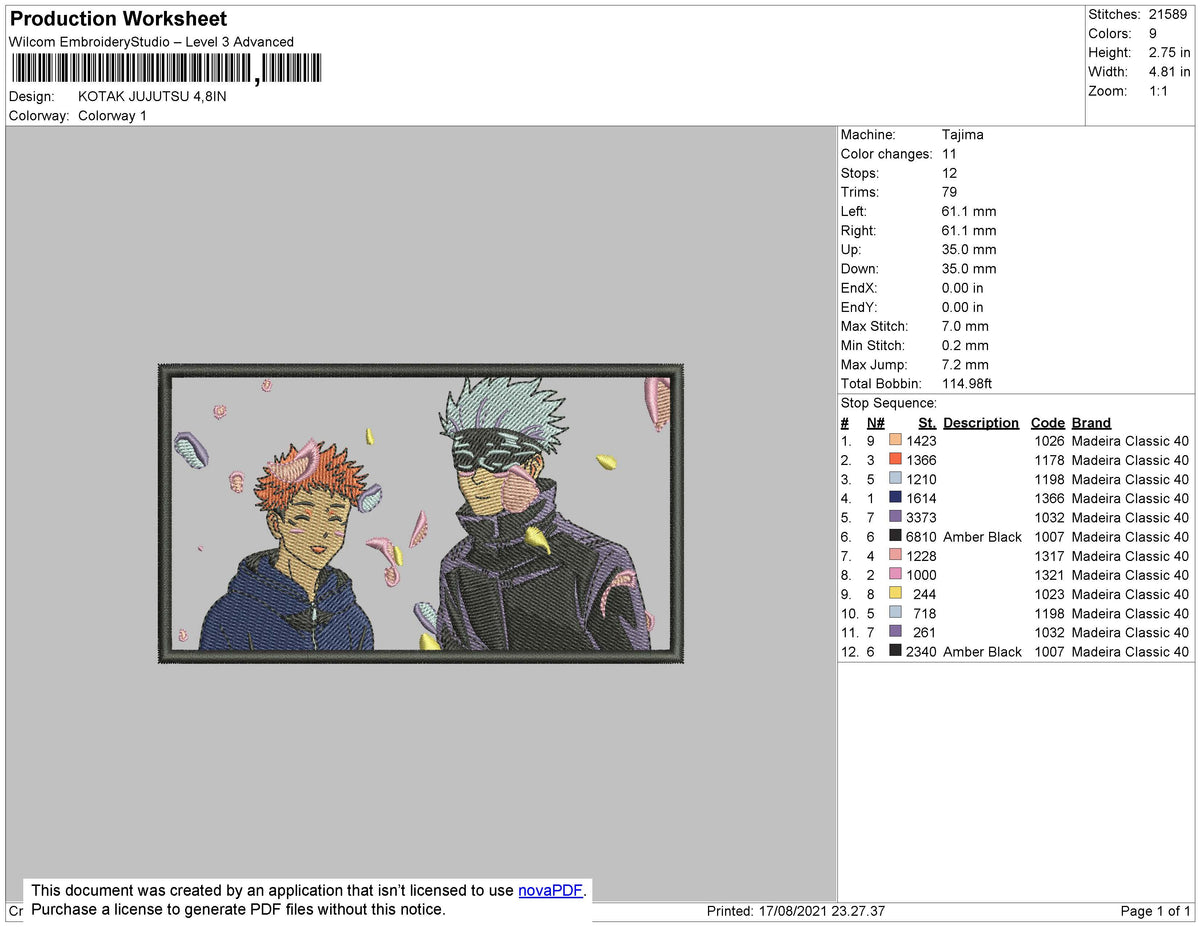
Task: Select the yellow thread swatch on stop 9
Action: tap(894, 594)
